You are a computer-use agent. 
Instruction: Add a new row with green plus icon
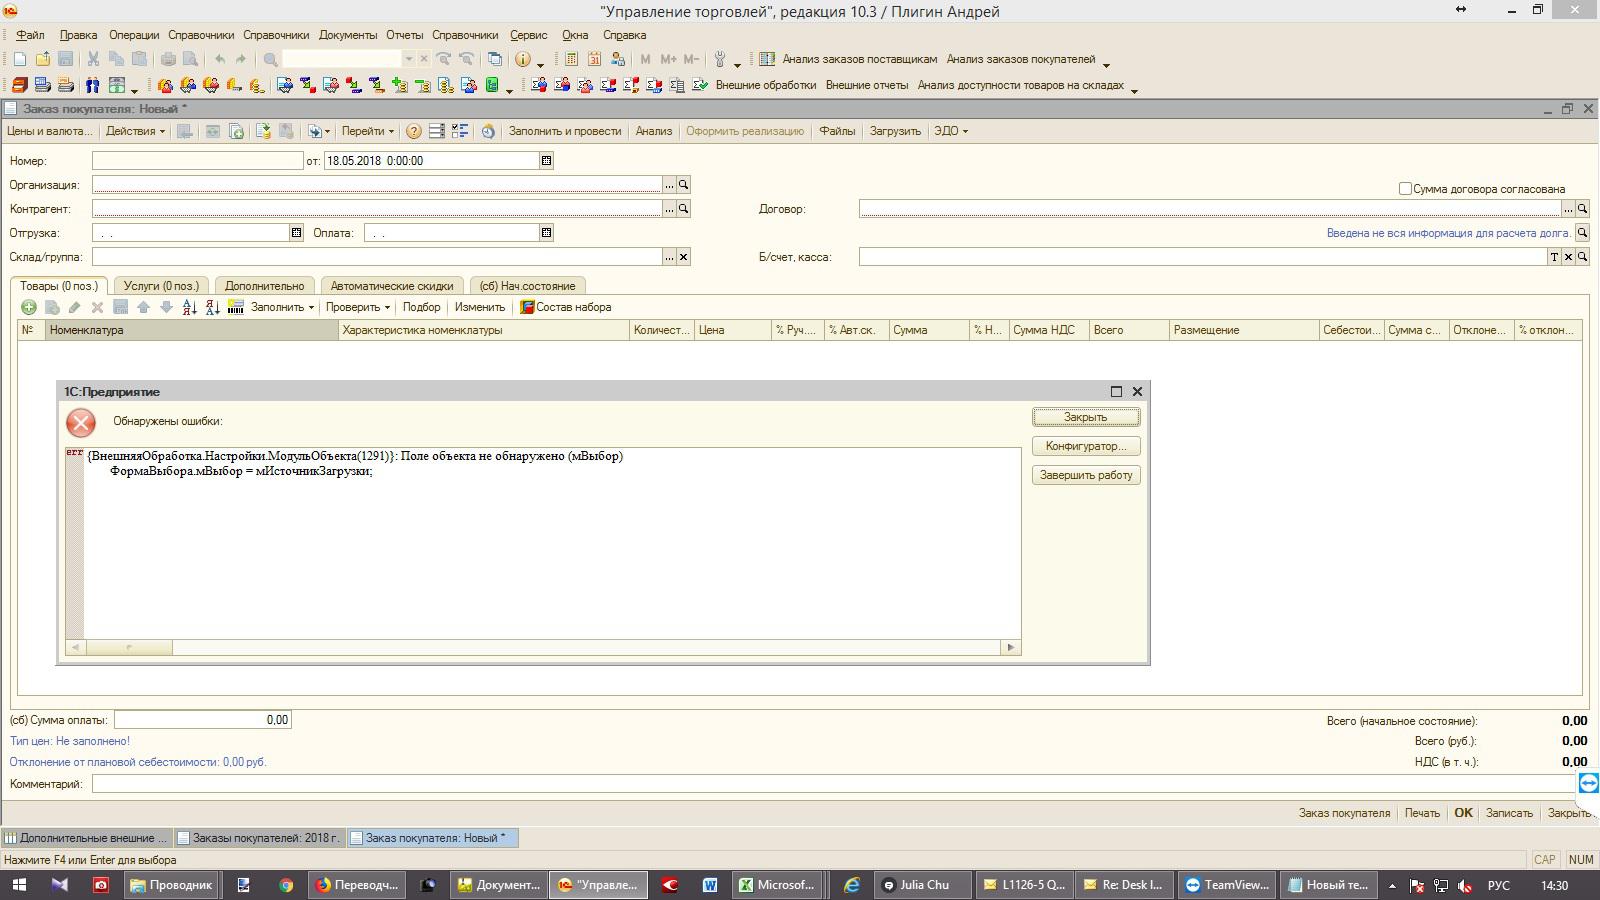28,308
